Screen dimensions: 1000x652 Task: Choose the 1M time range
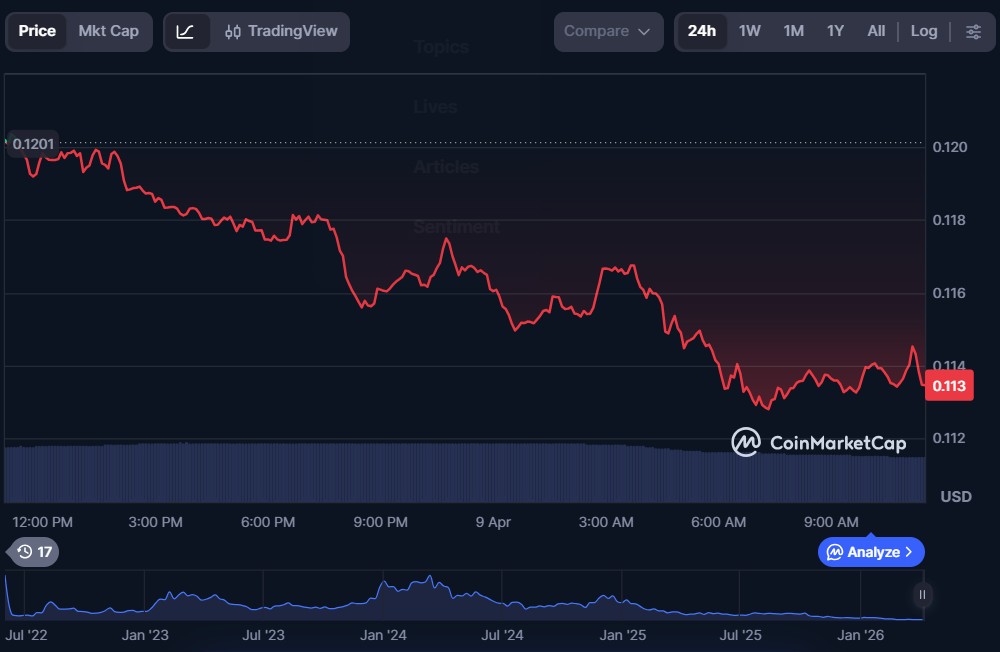coord(793,31)
